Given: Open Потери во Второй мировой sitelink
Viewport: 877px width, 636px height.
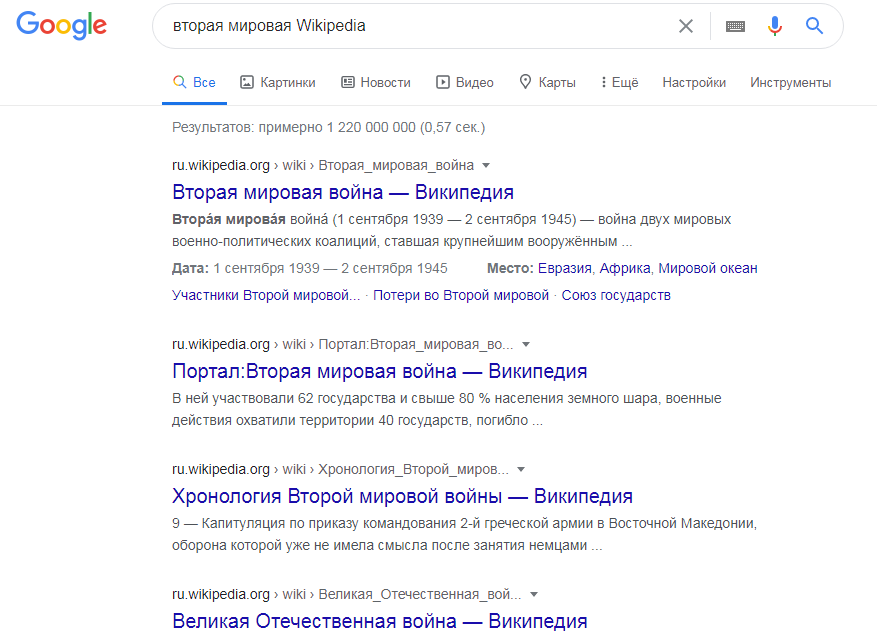Looking at the screenshot, I should pyautogui.click(x=461, y=295).
